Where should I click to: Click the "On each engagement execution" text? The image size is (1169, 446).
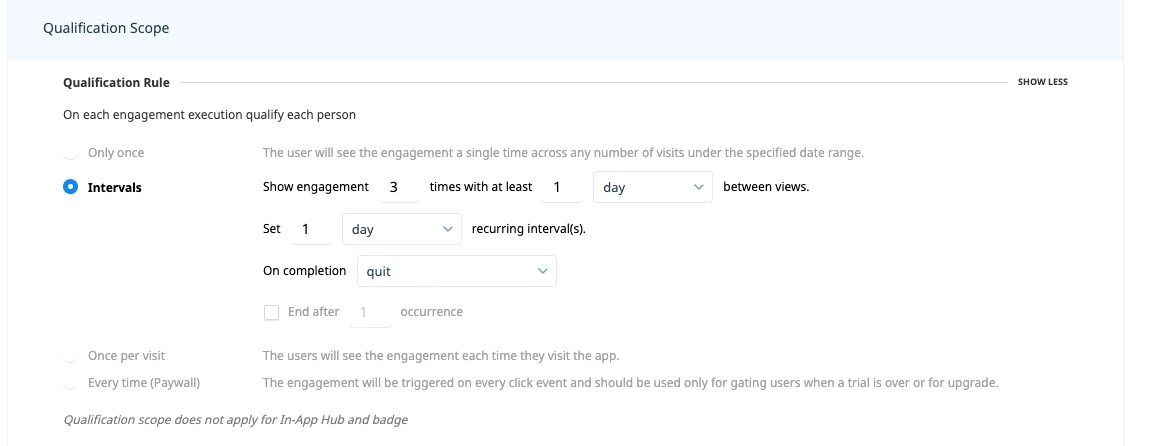(209, 115)
